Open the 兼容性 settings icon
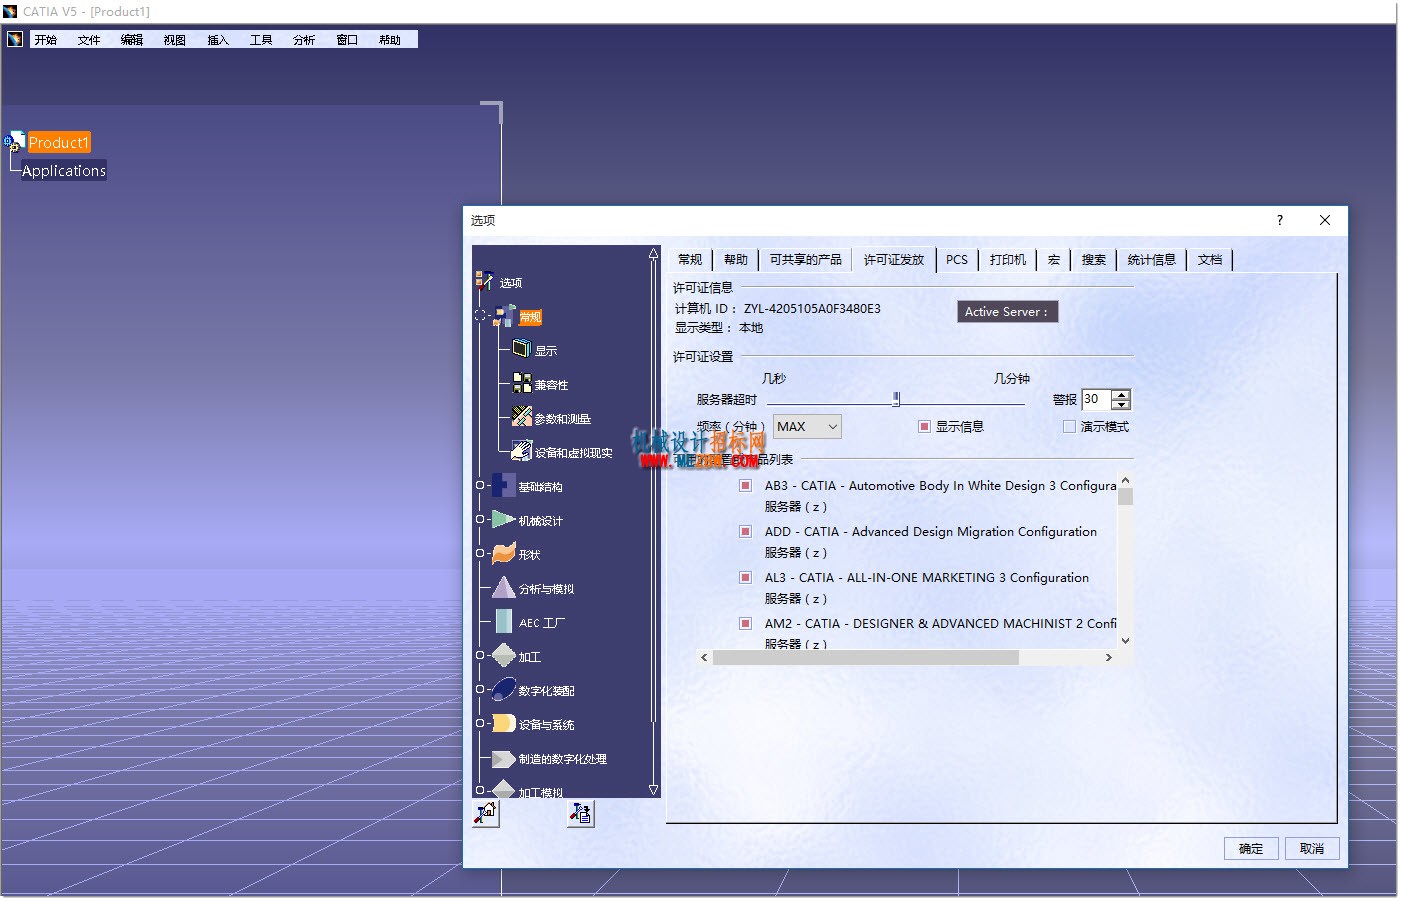Screen dimensions: 1401x901 point(521,383)
